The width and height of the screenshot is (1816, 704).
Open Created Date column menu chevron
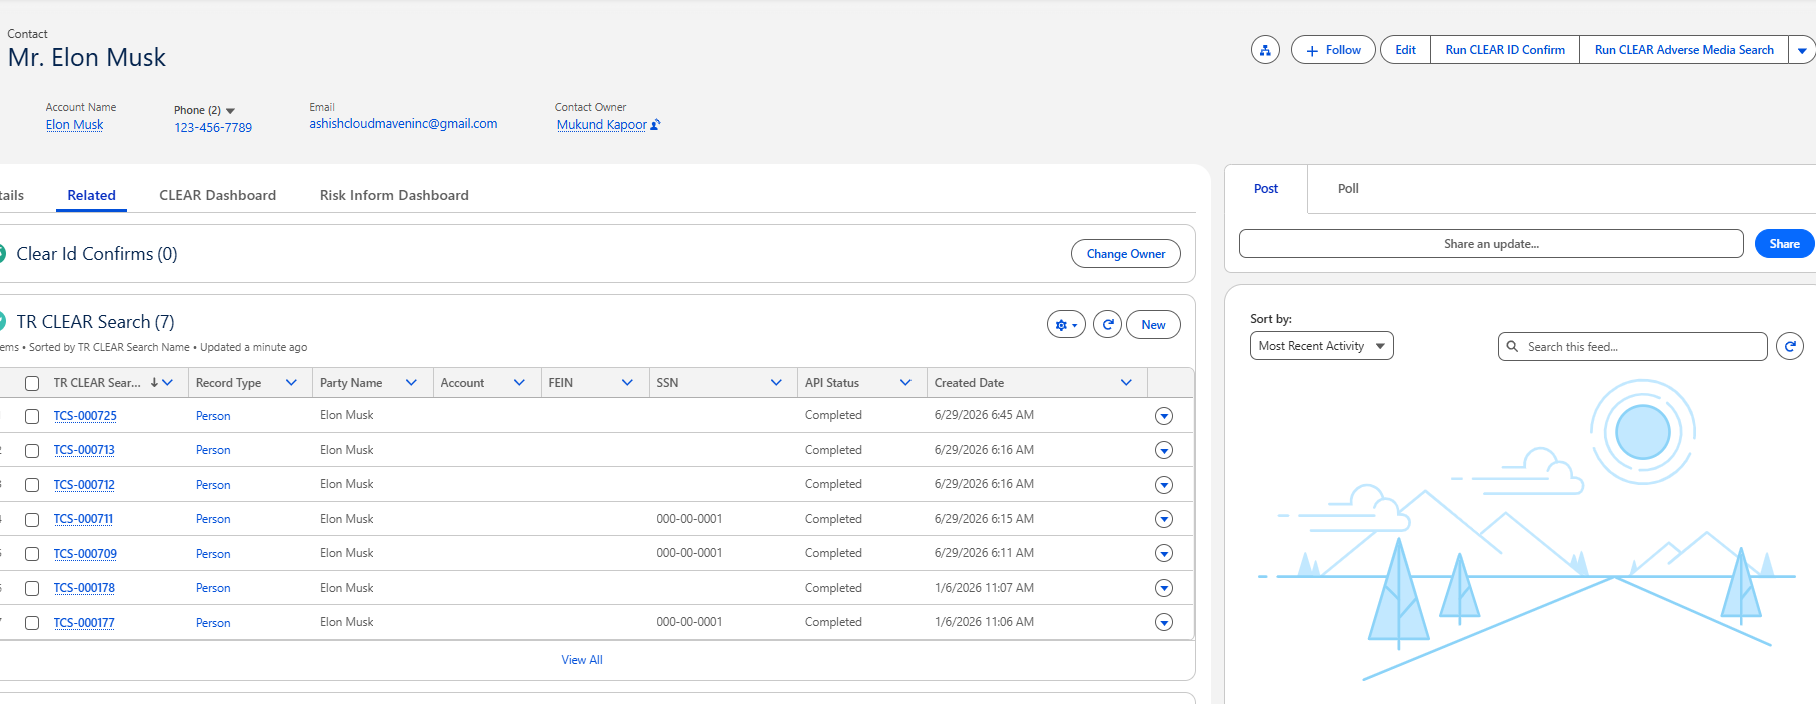pos(1126,383)
